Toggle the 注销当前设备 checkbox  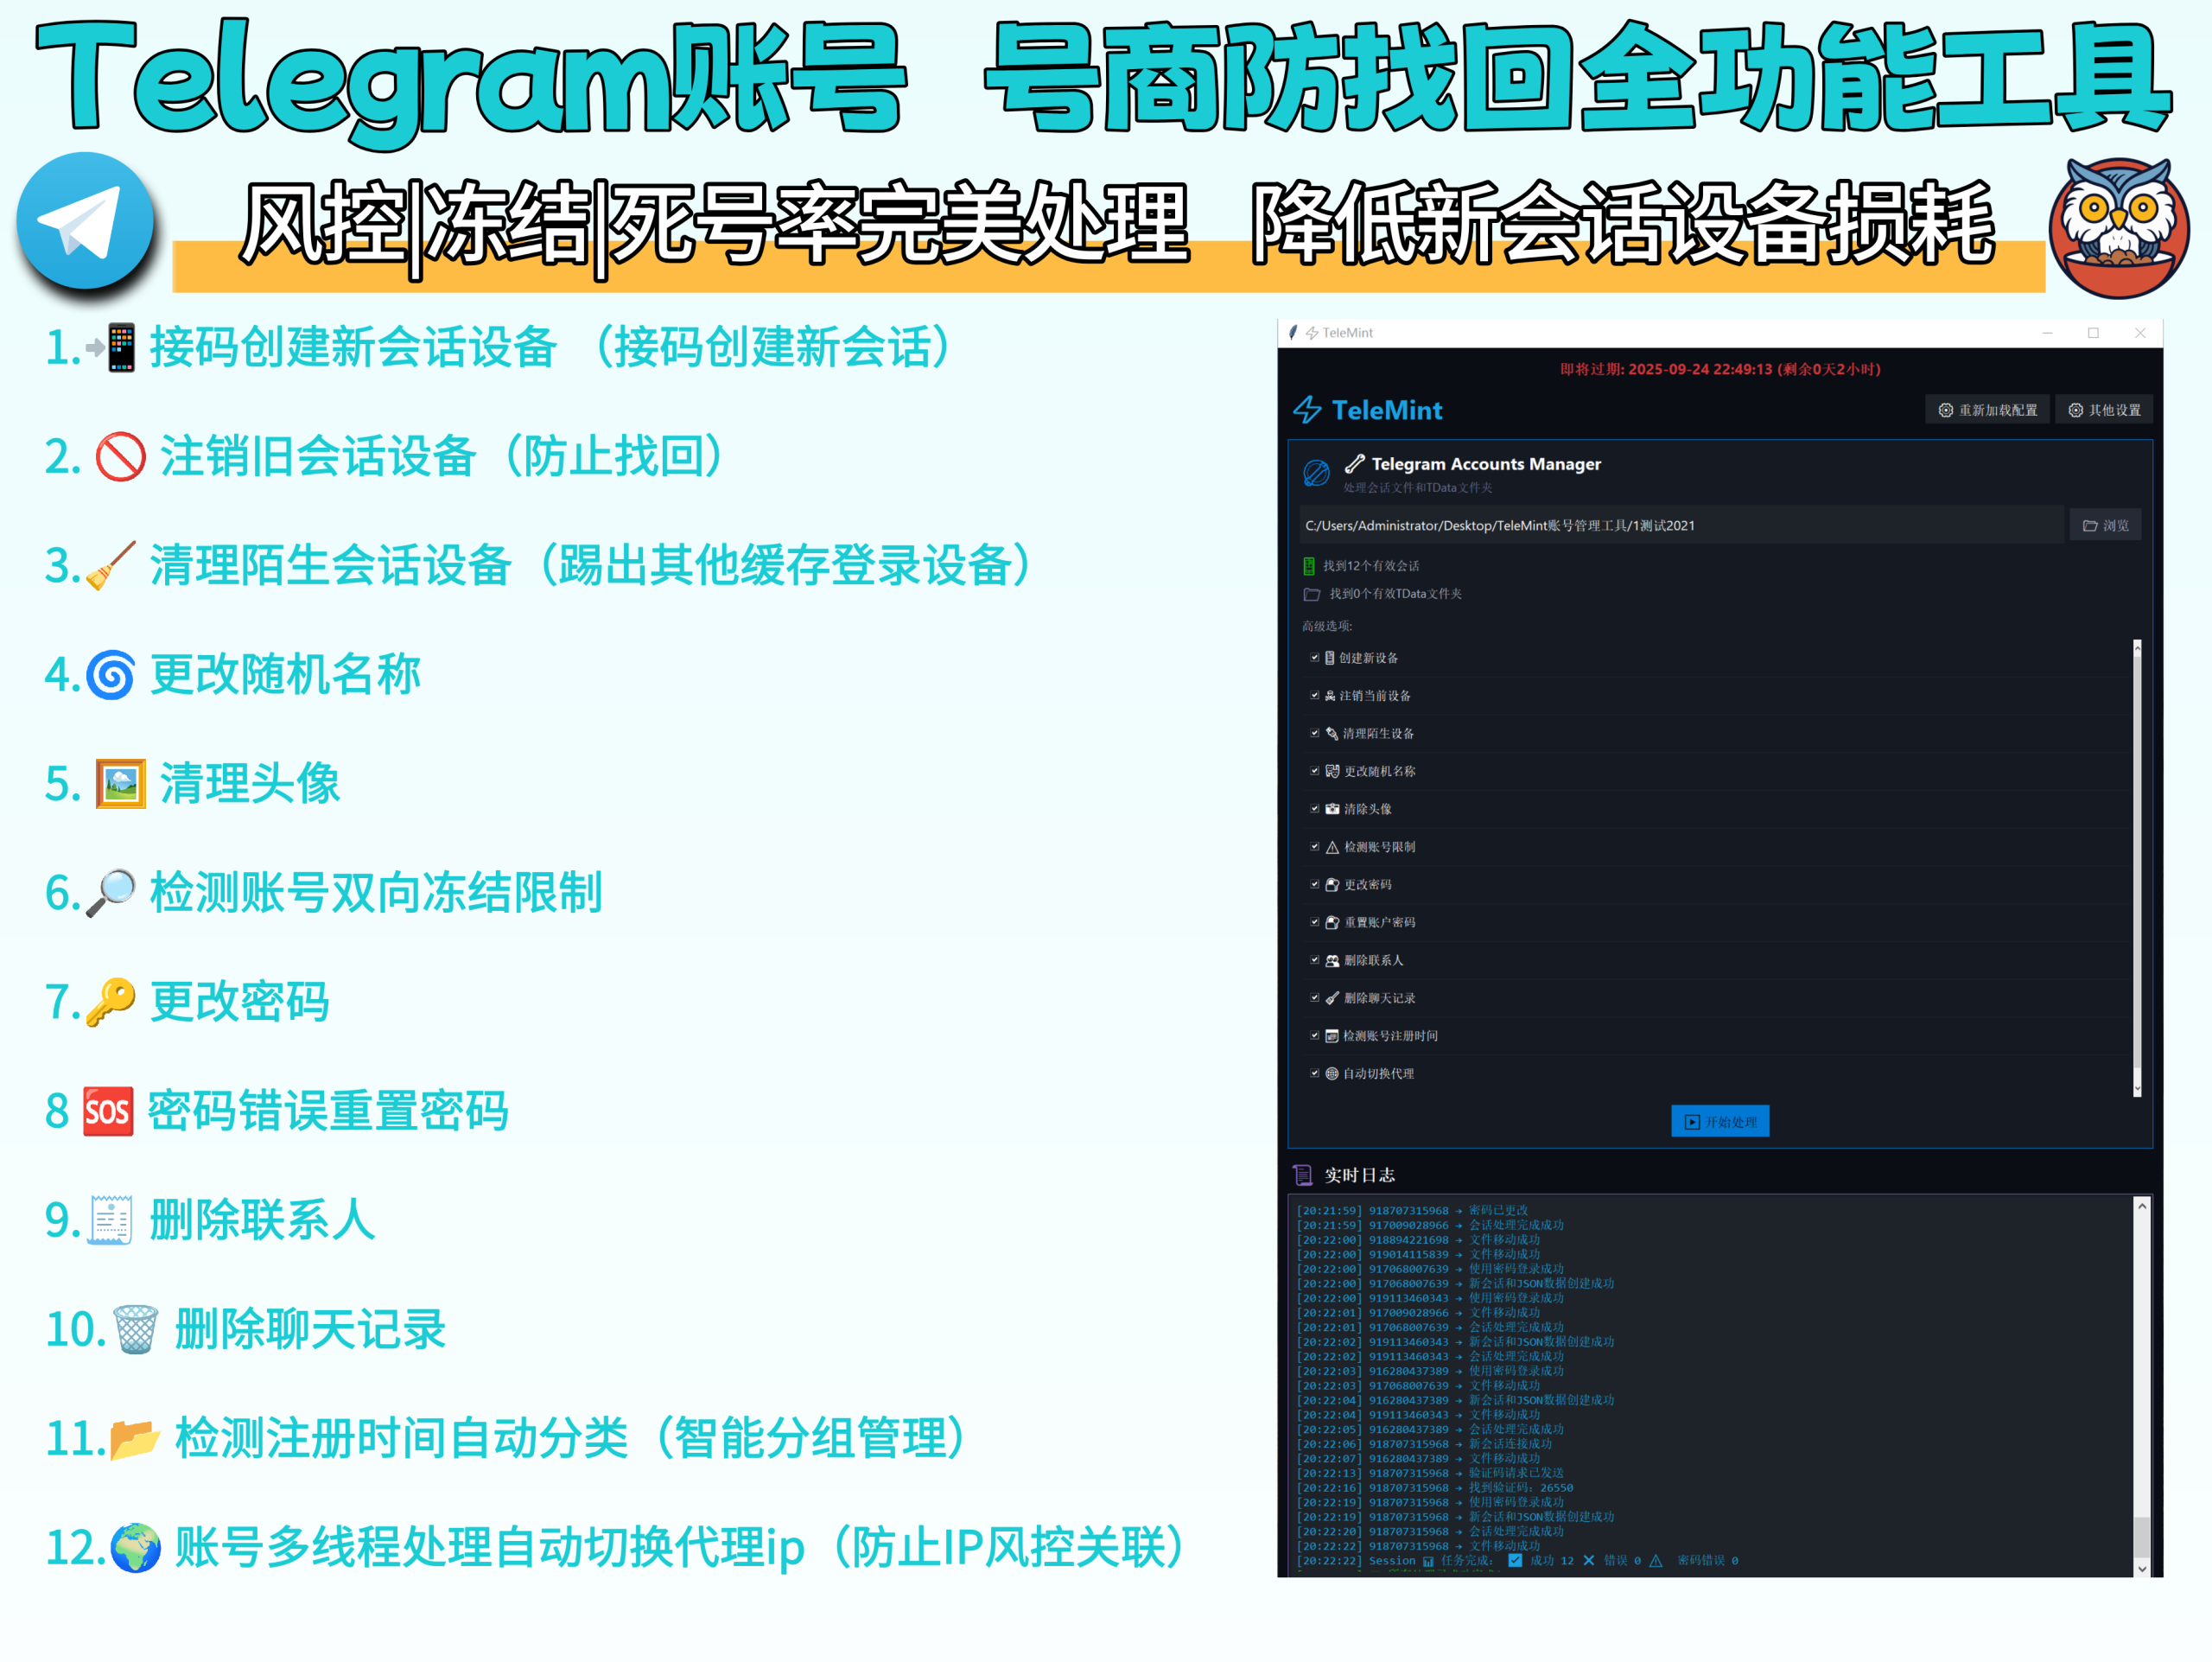pos(1315,696)
